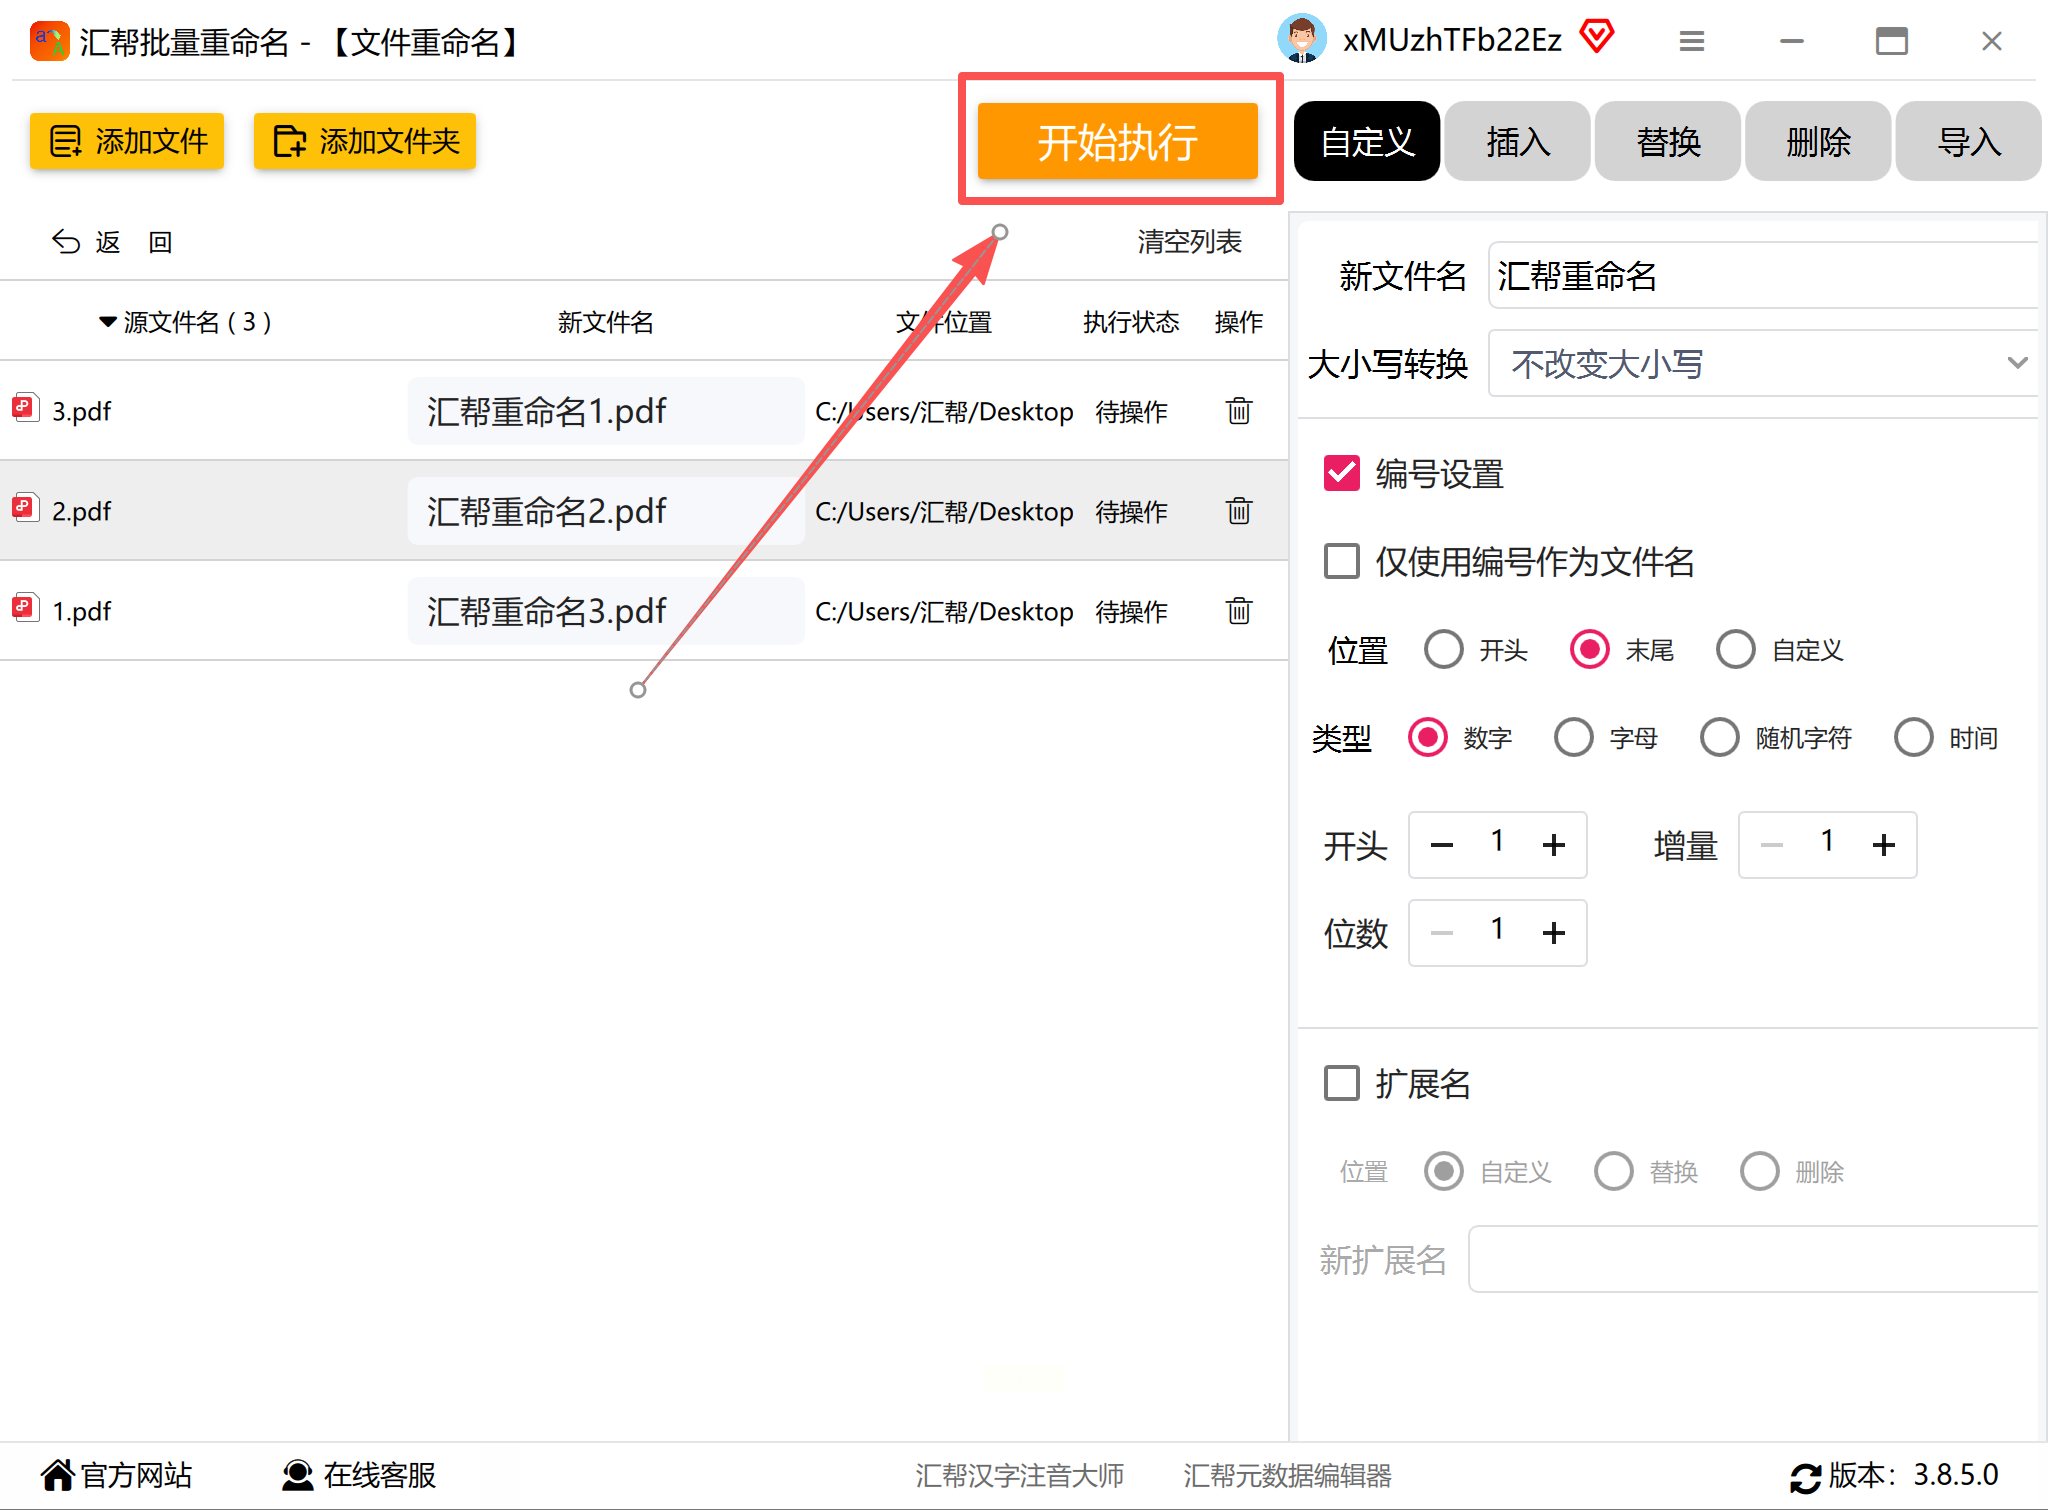Remove 1.pdf with its trash icon
Screen dimensions: 2048x1510
click(x=1238, y=611)
